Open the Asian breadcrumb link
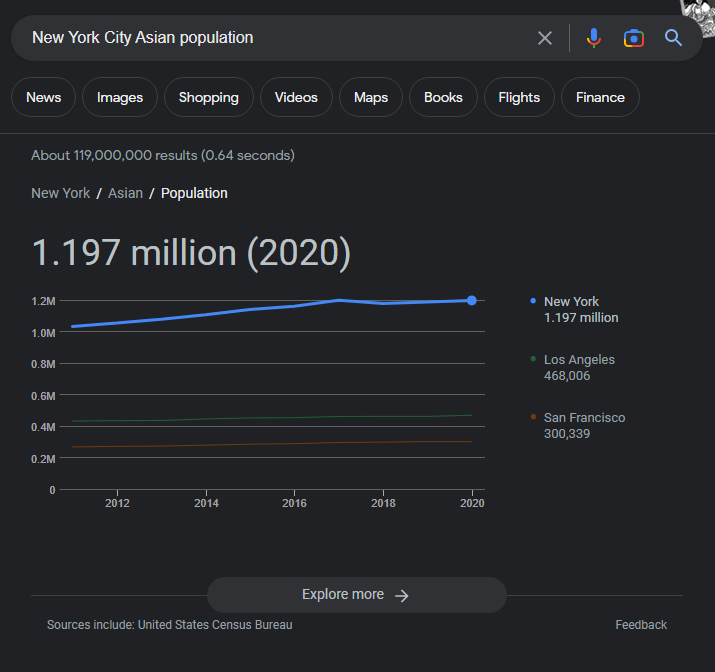This screenshot has width=715, height=672. click(x=125, y=193)
